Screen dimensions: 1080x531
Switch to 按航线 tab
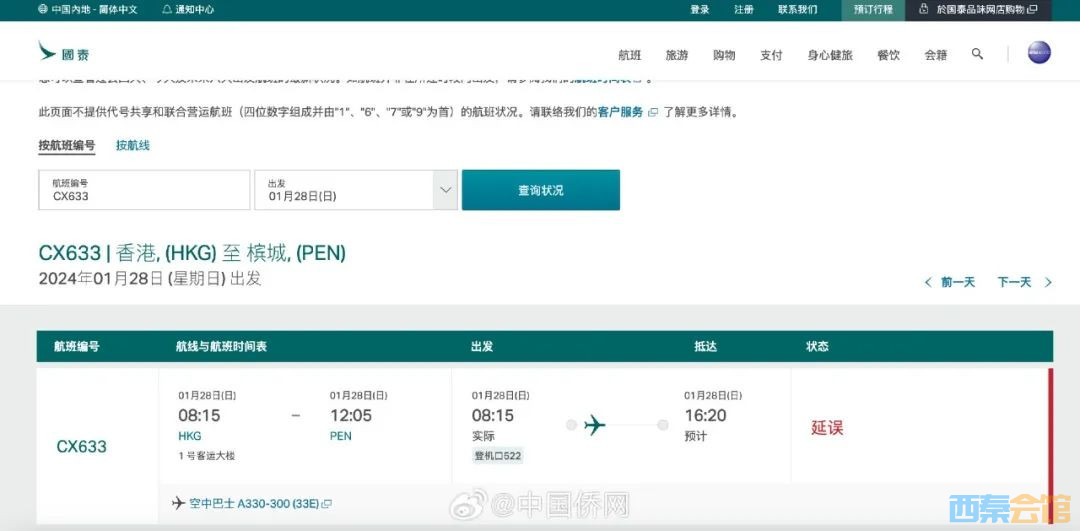point(132,146)
